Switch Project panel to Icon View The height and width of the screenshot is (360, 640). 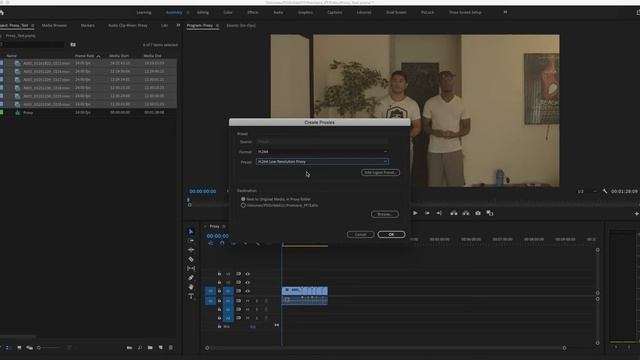click(19, 348)
